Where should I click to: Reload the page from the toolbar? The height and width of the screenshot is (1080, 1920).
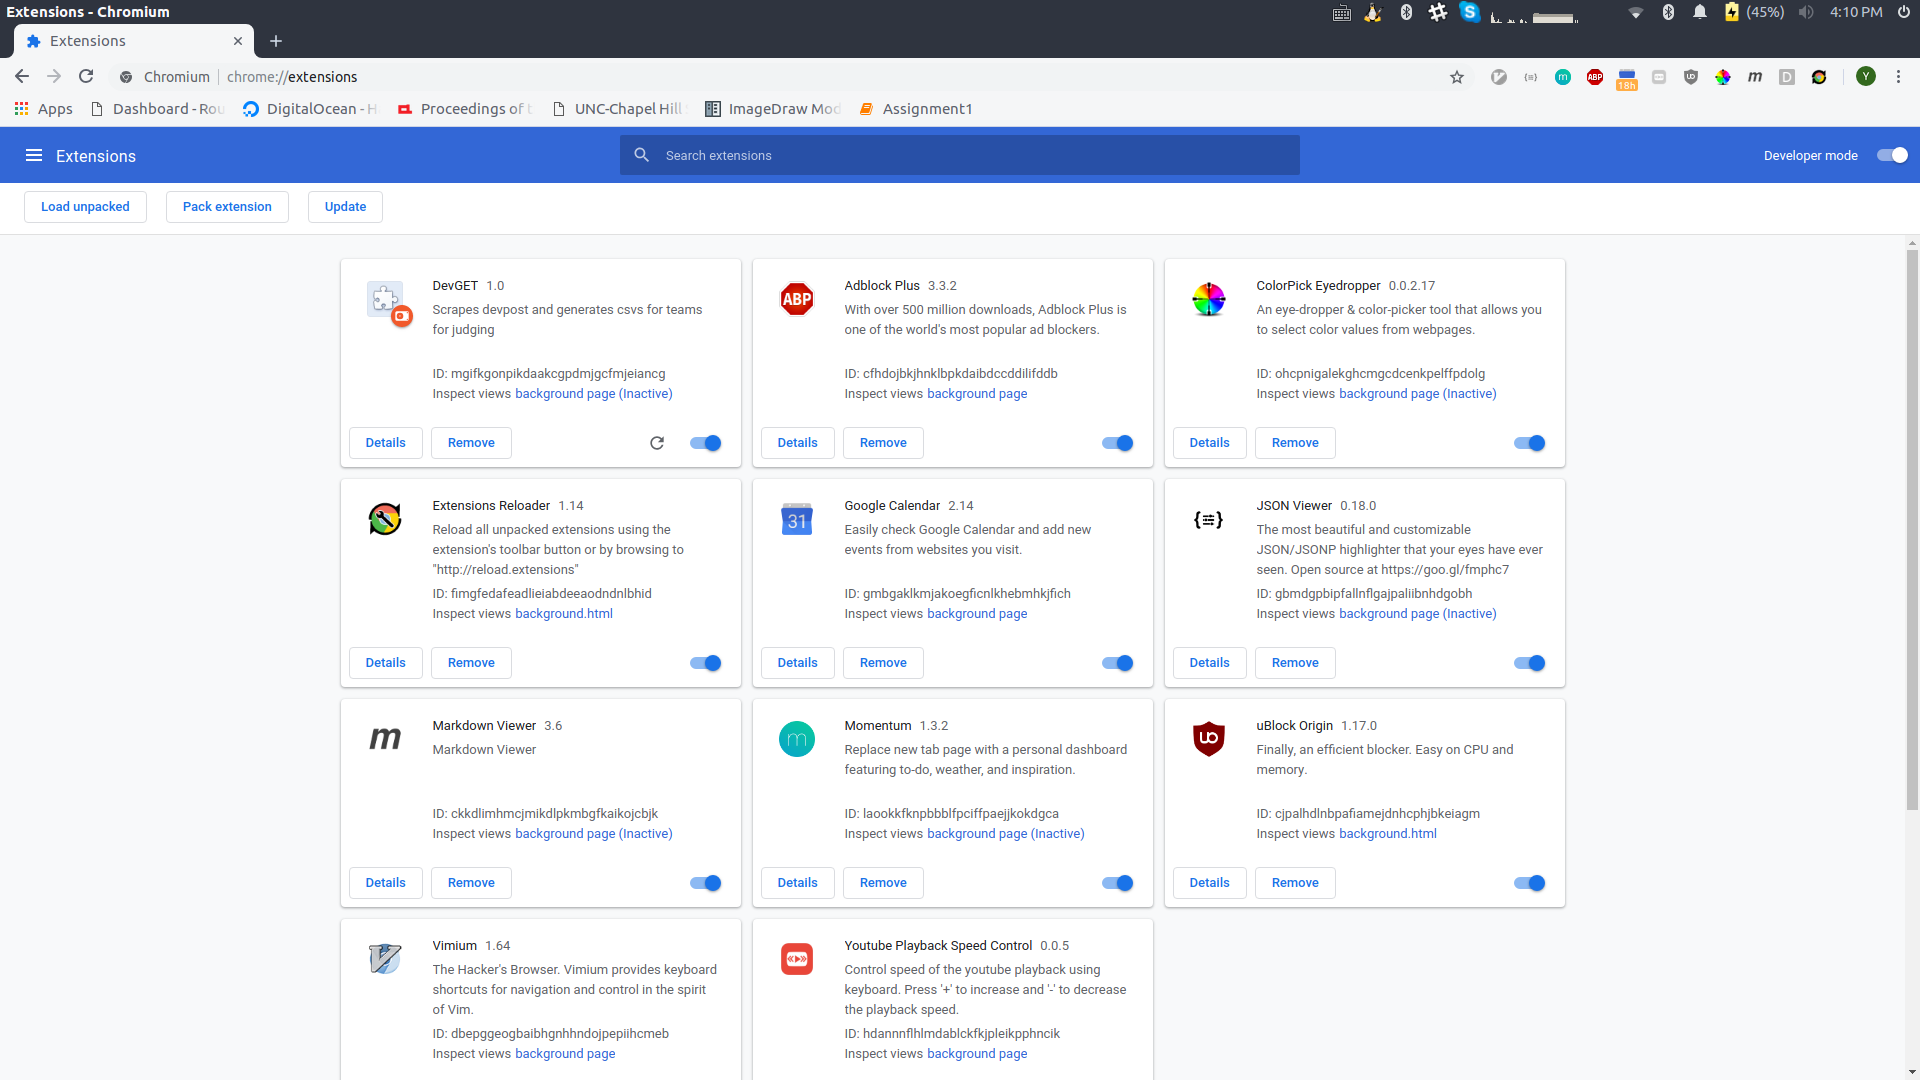click(x=86, y=77)
